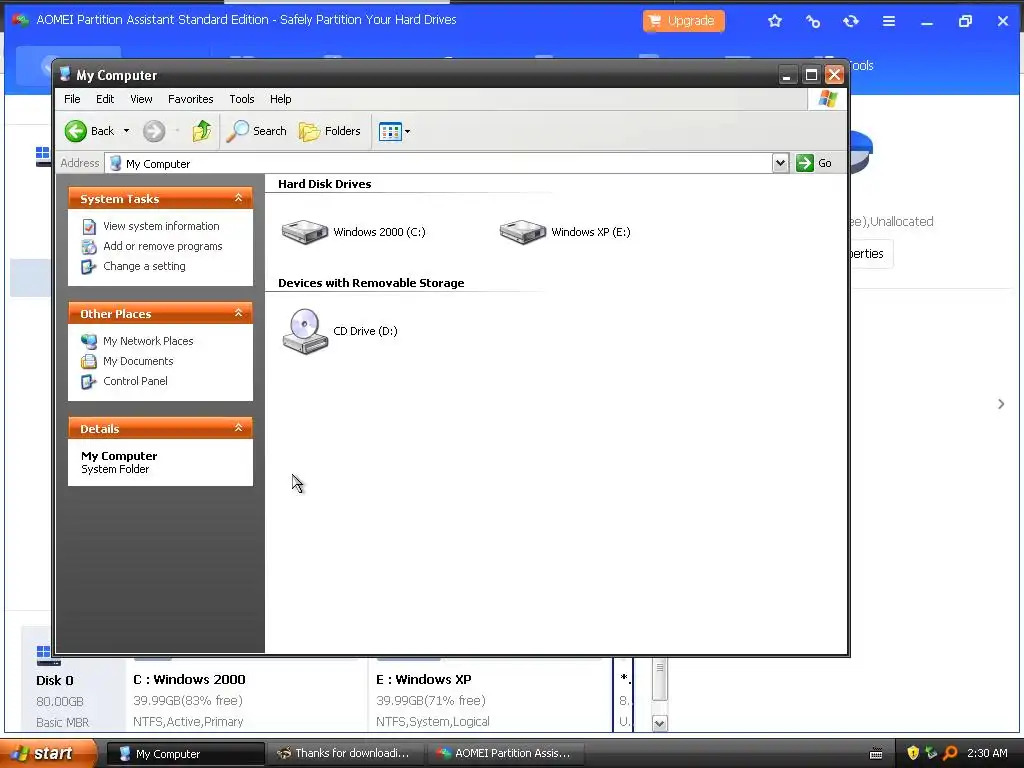The width and height of the screenshot is (1024, 768).
Task: Collapse the System Tasks panel
Action: coord(238,198)
